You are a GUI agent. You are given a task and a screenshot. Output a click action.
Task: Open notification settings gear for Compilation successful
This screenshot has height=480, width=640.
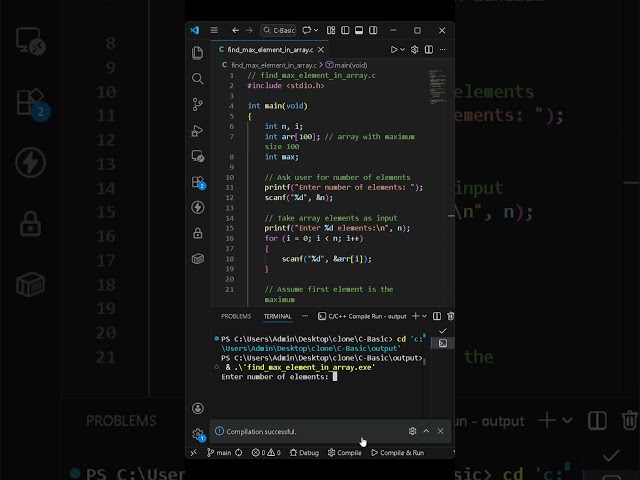(x=412, y=431)
